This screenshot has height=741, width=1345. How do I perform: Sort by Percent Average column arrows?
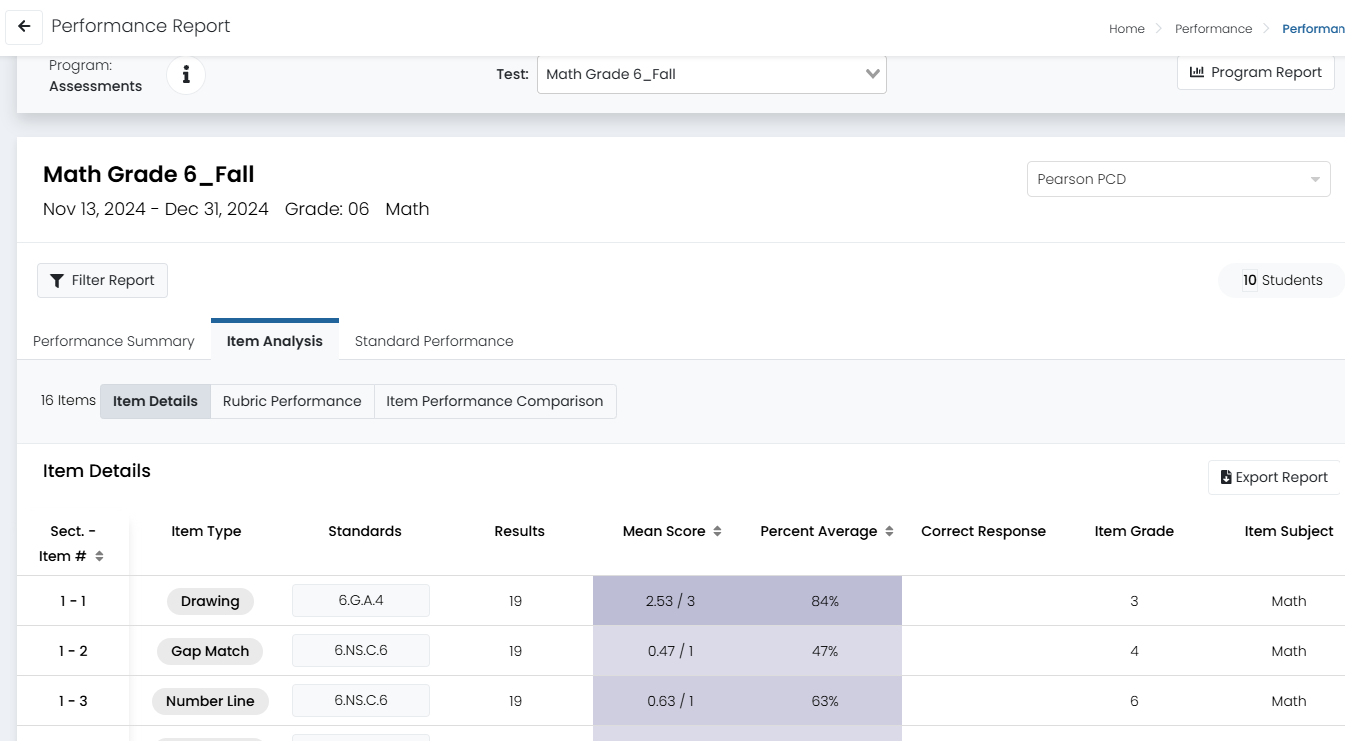(x=889, y=532)
